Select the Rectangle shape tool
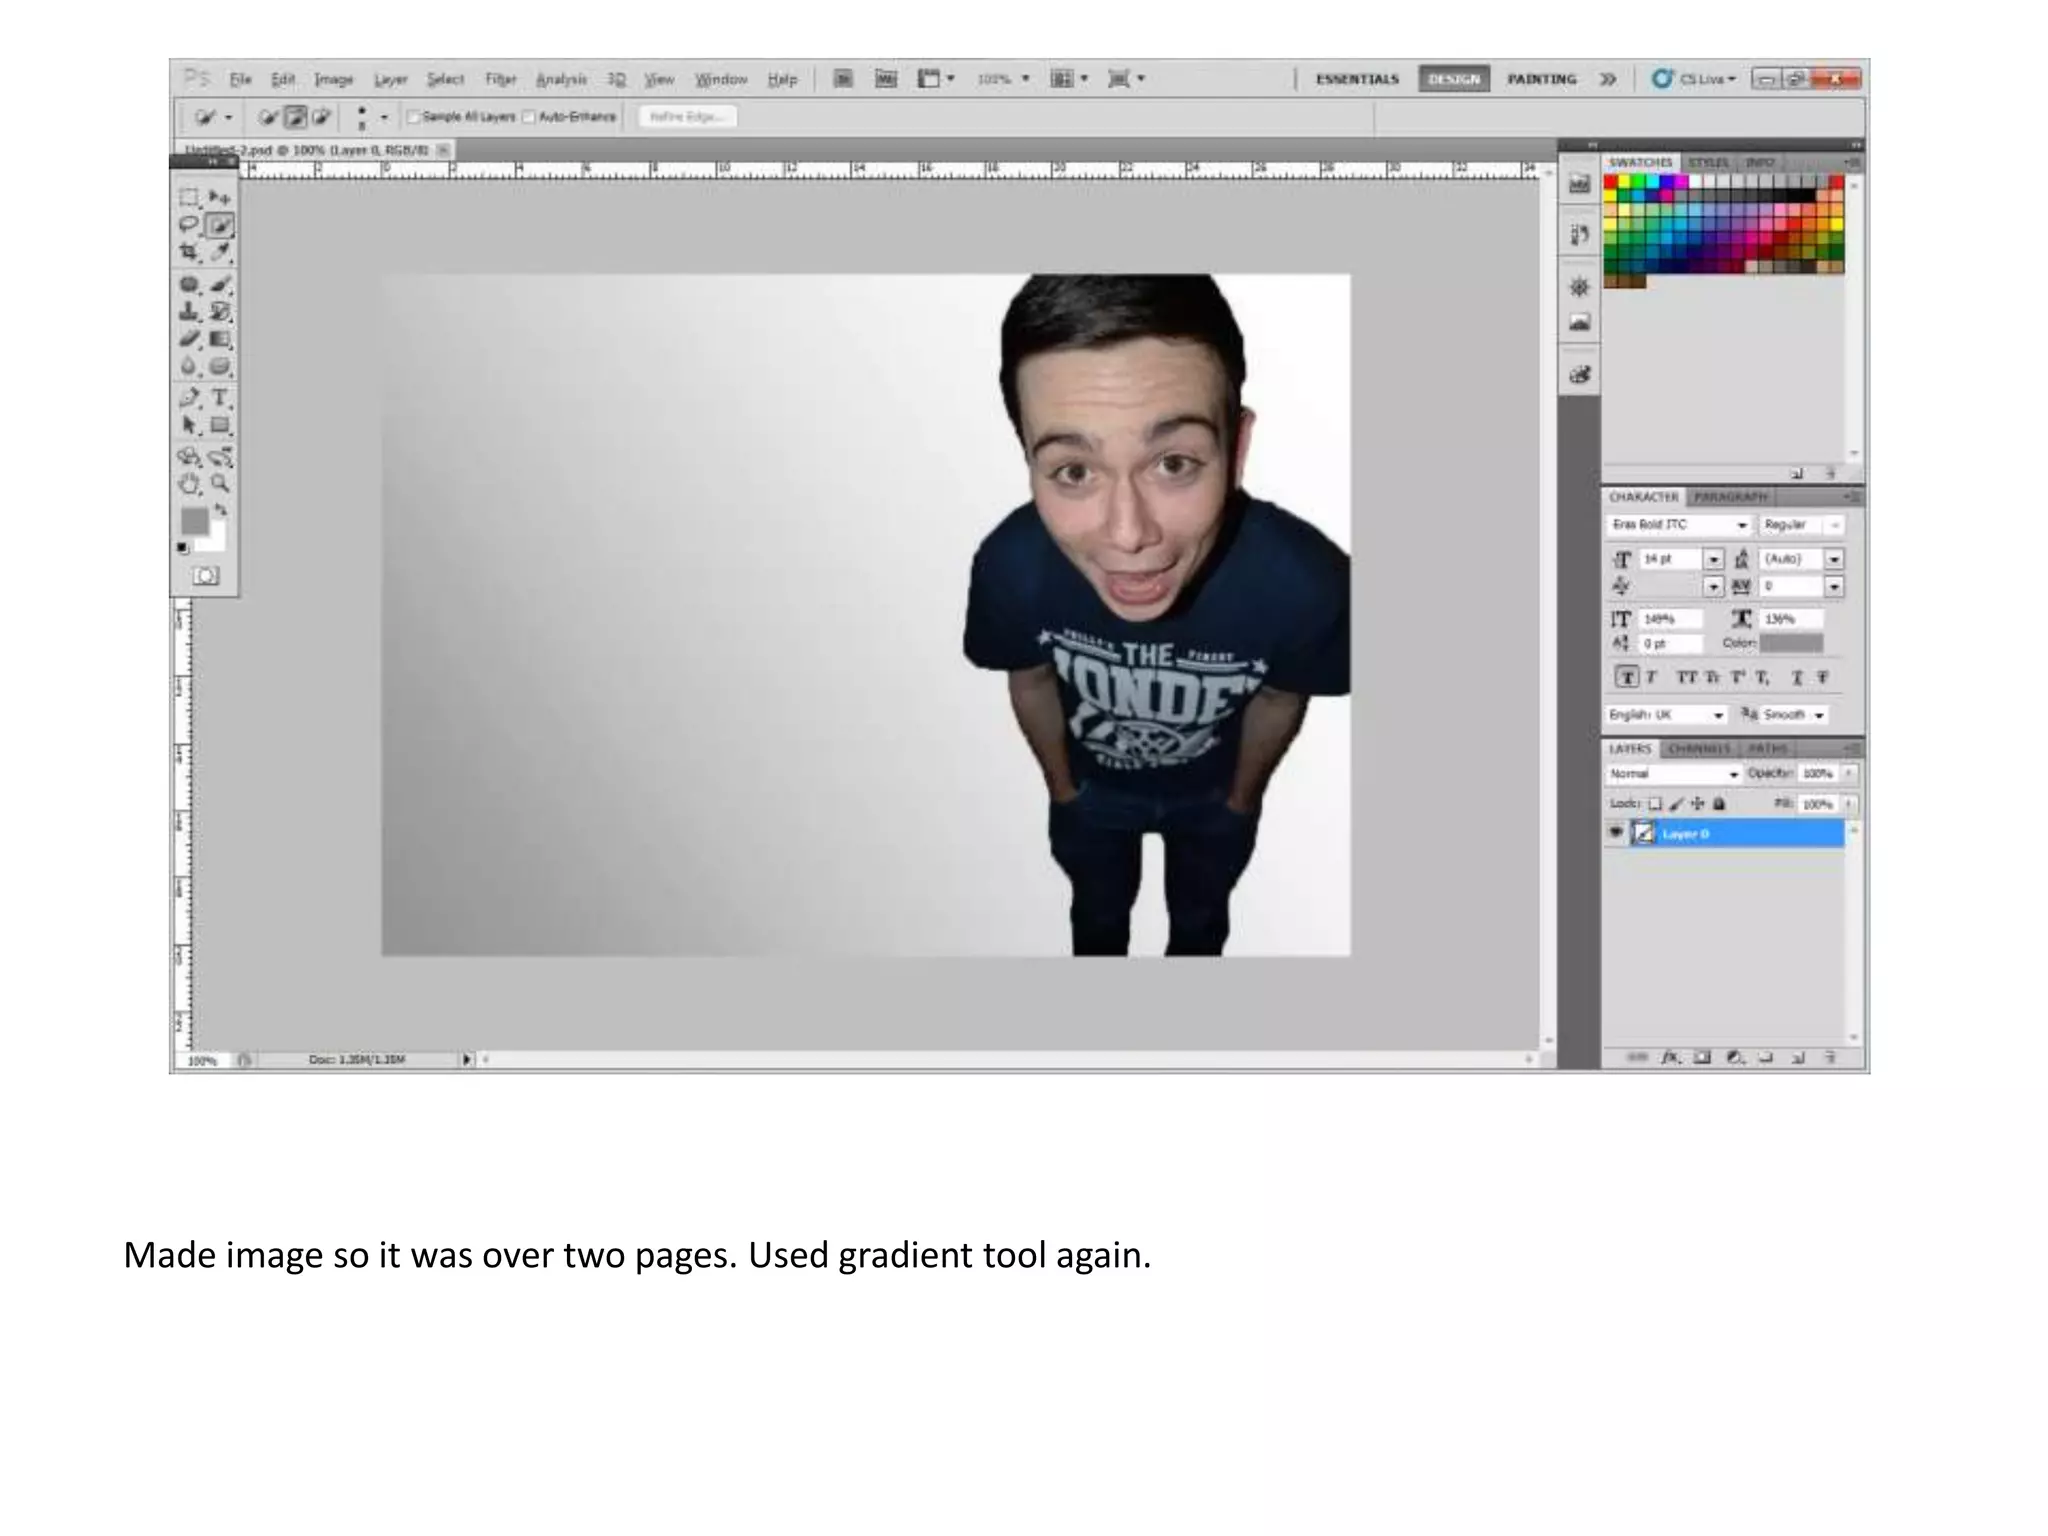This screenshot has width=2048, height=1536. [220, 425]
